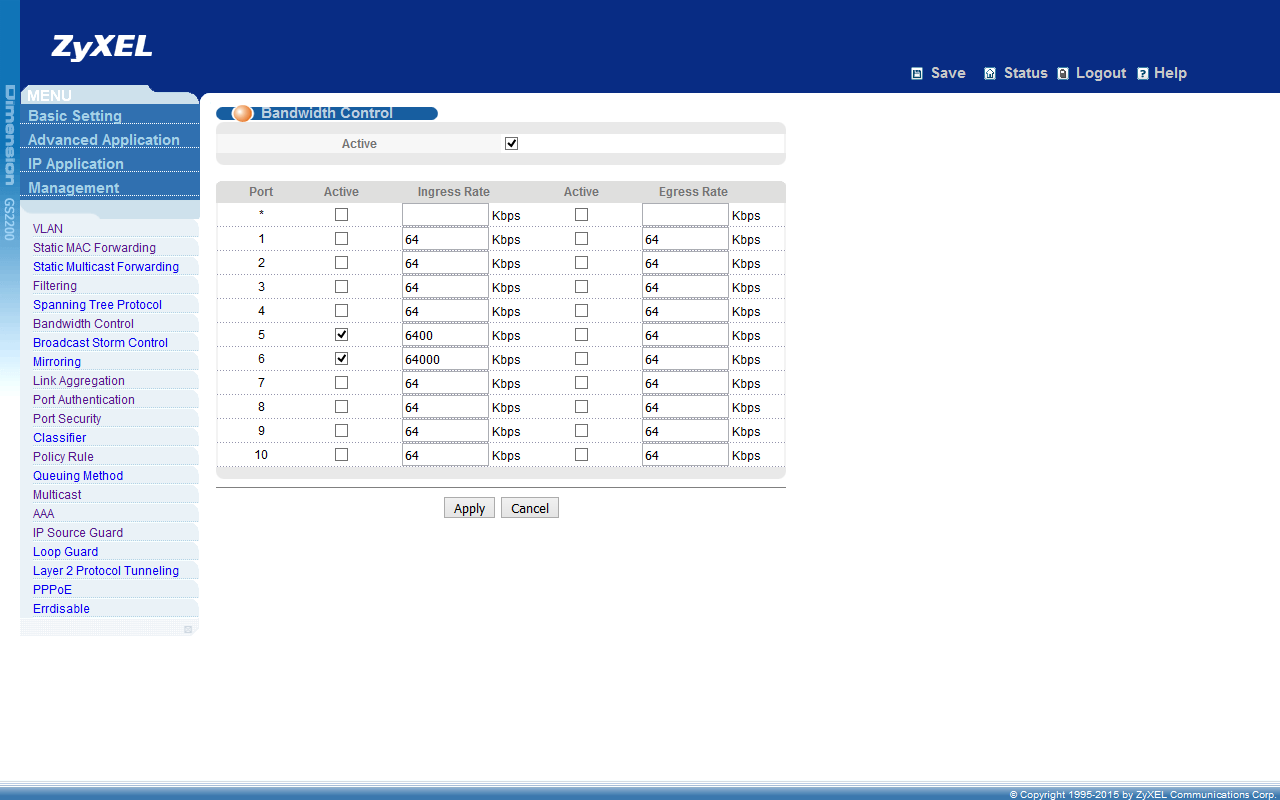Click the Status home icon
1280x800 pixels.
(x=990, y=74)
